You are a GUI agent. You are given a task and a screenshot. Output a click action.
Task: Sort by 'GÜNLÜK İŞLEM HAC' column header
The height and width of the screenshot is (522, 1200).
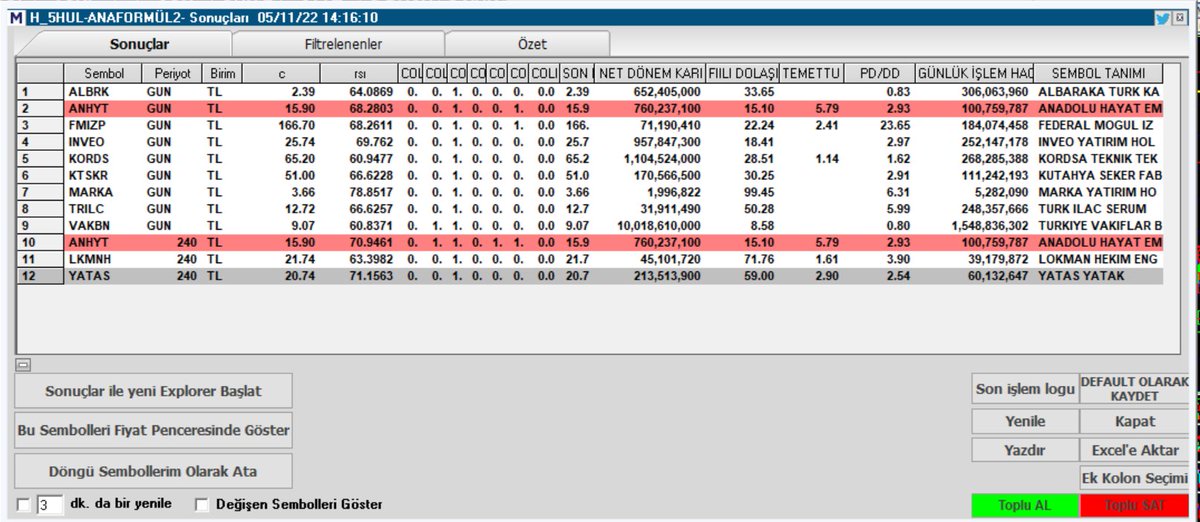pyautogui.click(x=975, y=74)
